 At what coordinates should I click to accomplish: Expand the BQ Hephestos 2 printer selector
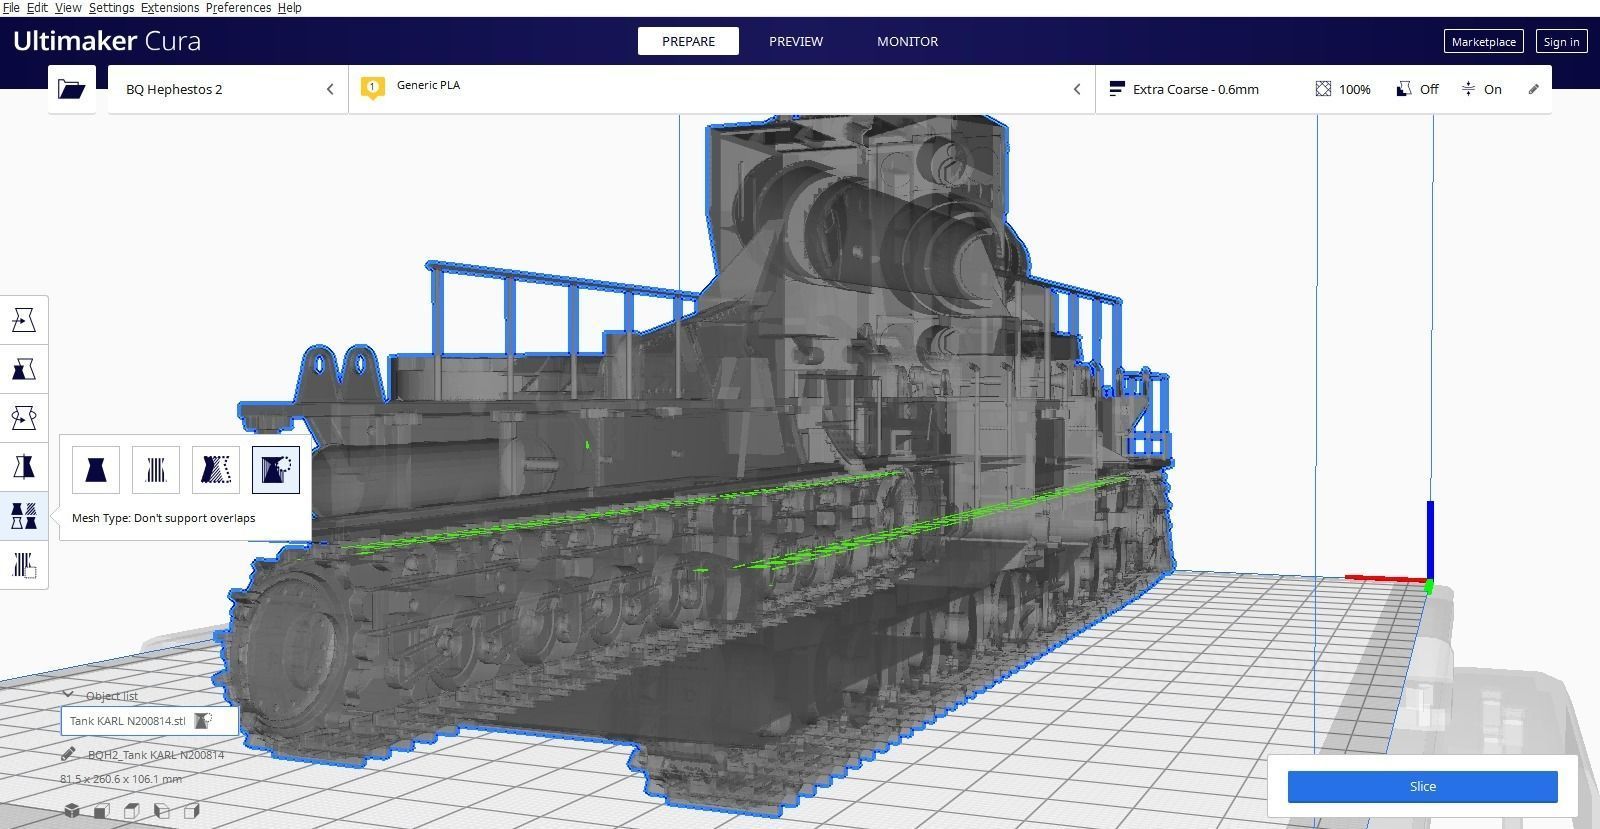pyautogui.click(x=228, y=89)
